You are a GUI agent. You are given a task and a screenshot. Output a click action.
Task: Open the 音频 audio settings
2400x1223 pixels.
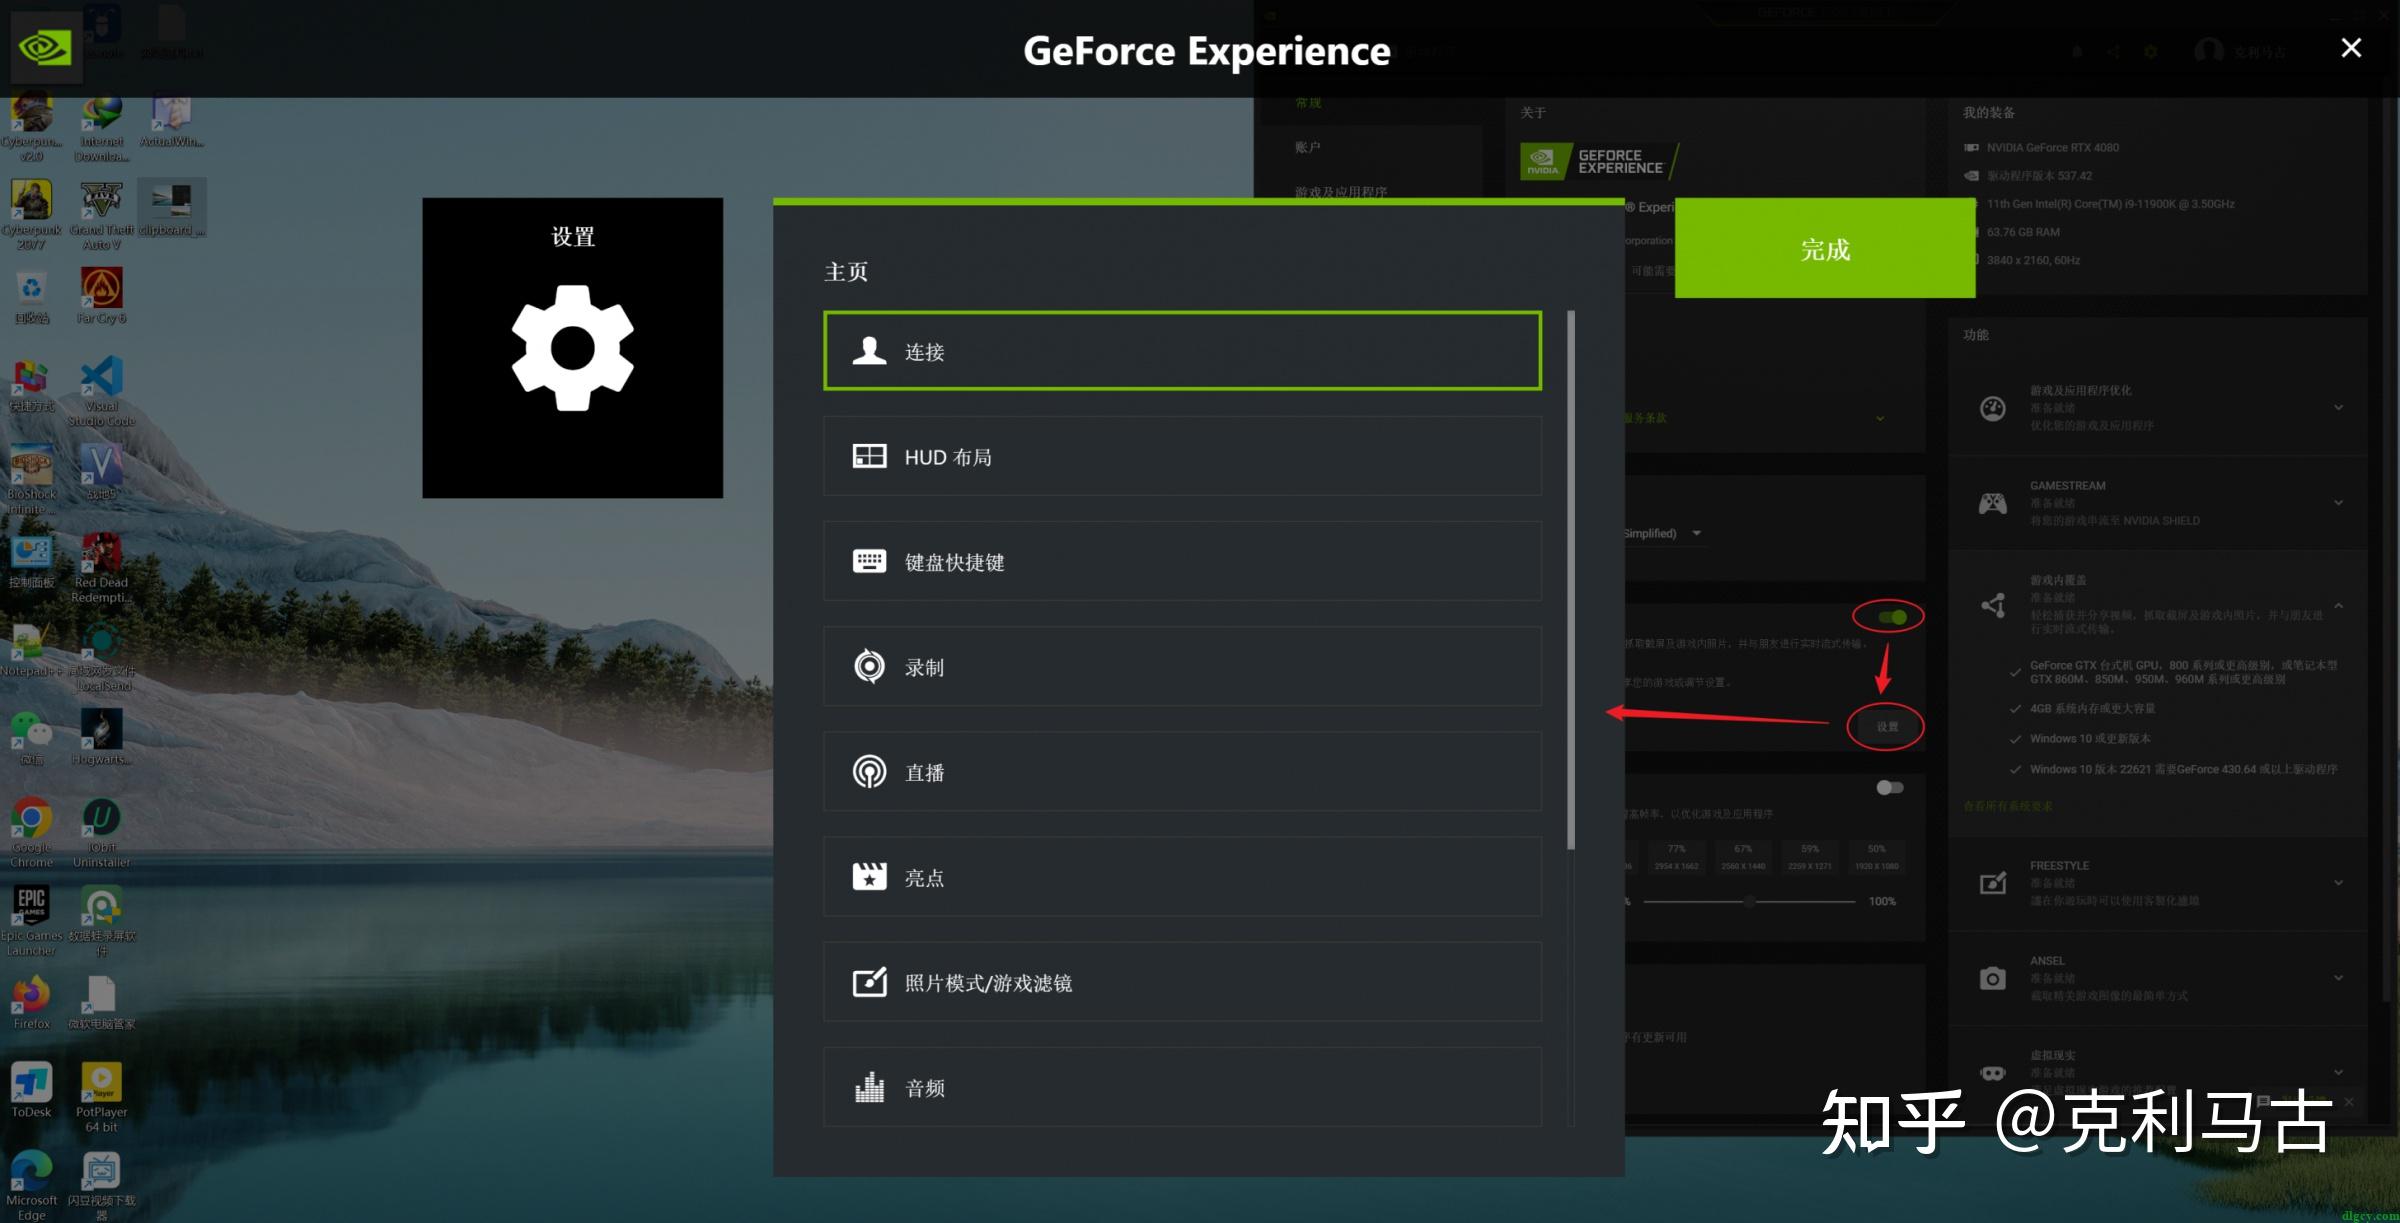[1182, 1087]
